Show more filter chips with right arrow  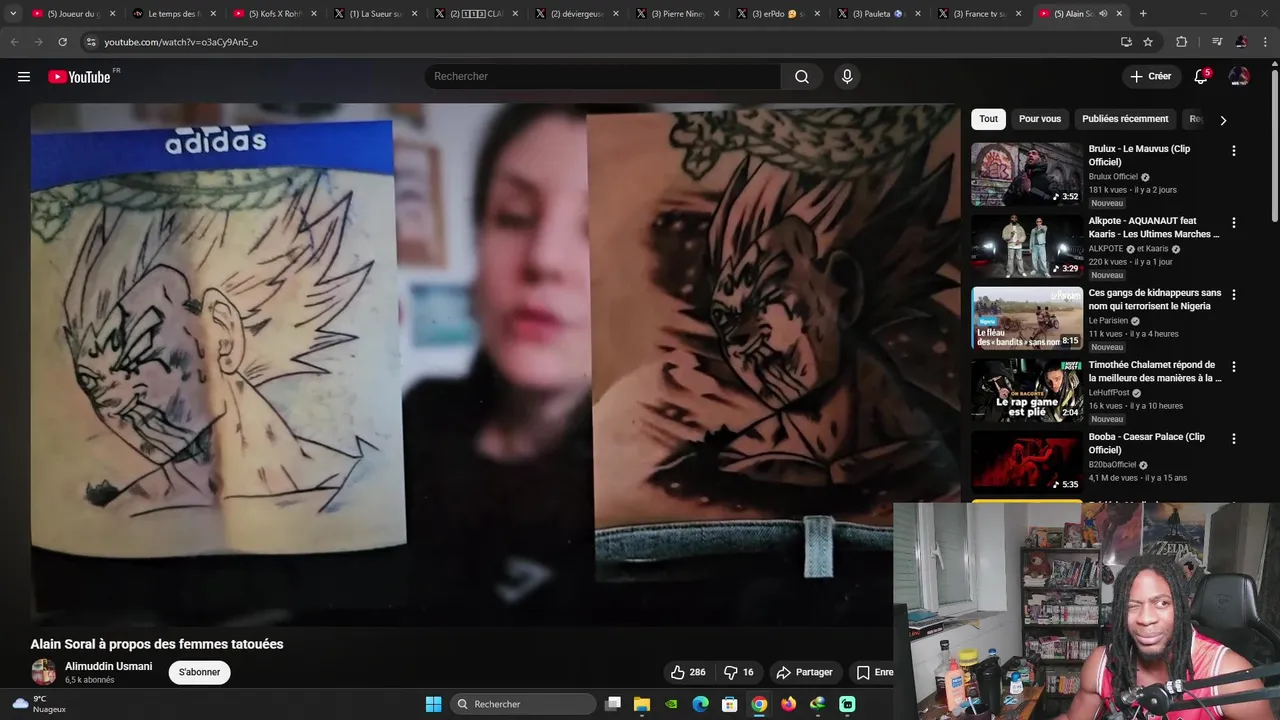[x=1222, y=120]
